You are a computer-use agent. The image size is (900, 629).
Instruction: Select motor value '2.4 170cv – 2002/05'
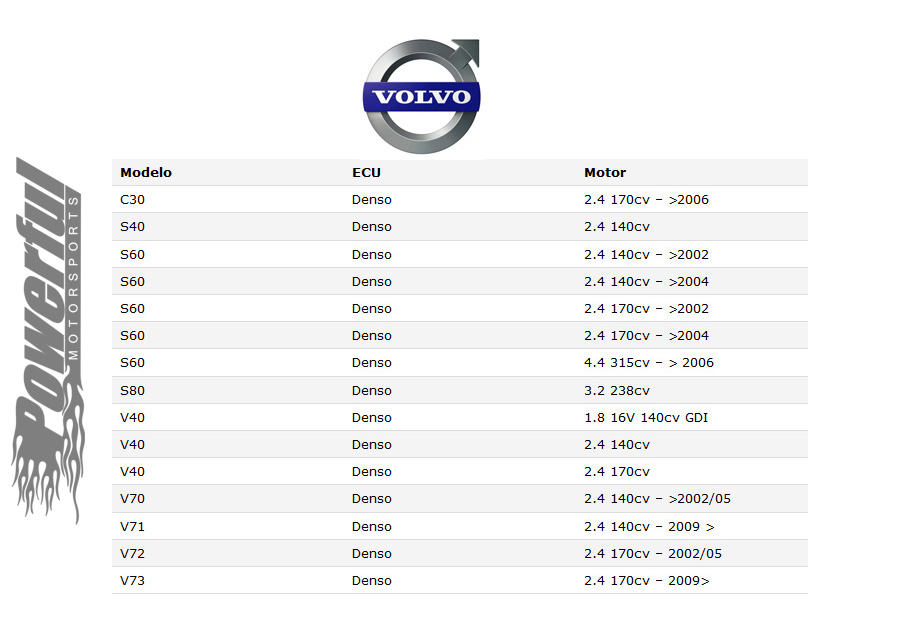653,554
